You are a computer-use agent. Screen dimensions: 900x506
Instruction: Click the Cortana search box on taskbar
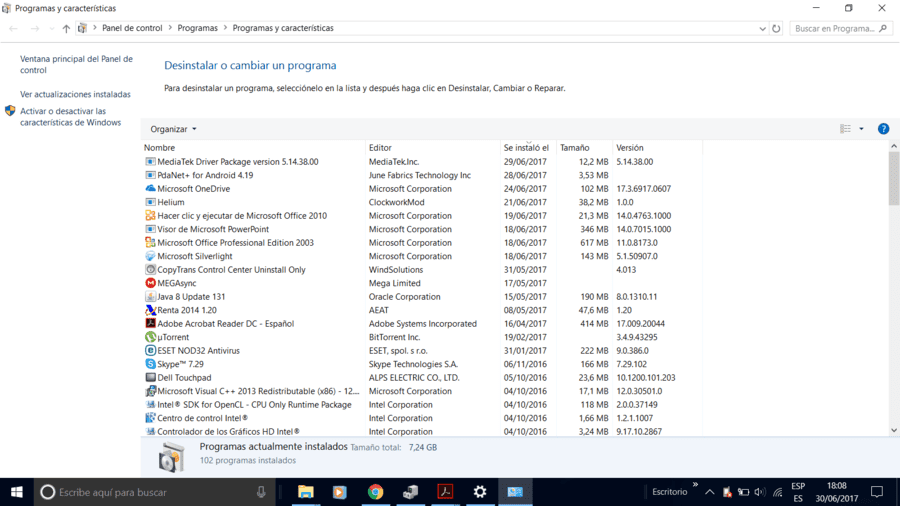point(155,492)
